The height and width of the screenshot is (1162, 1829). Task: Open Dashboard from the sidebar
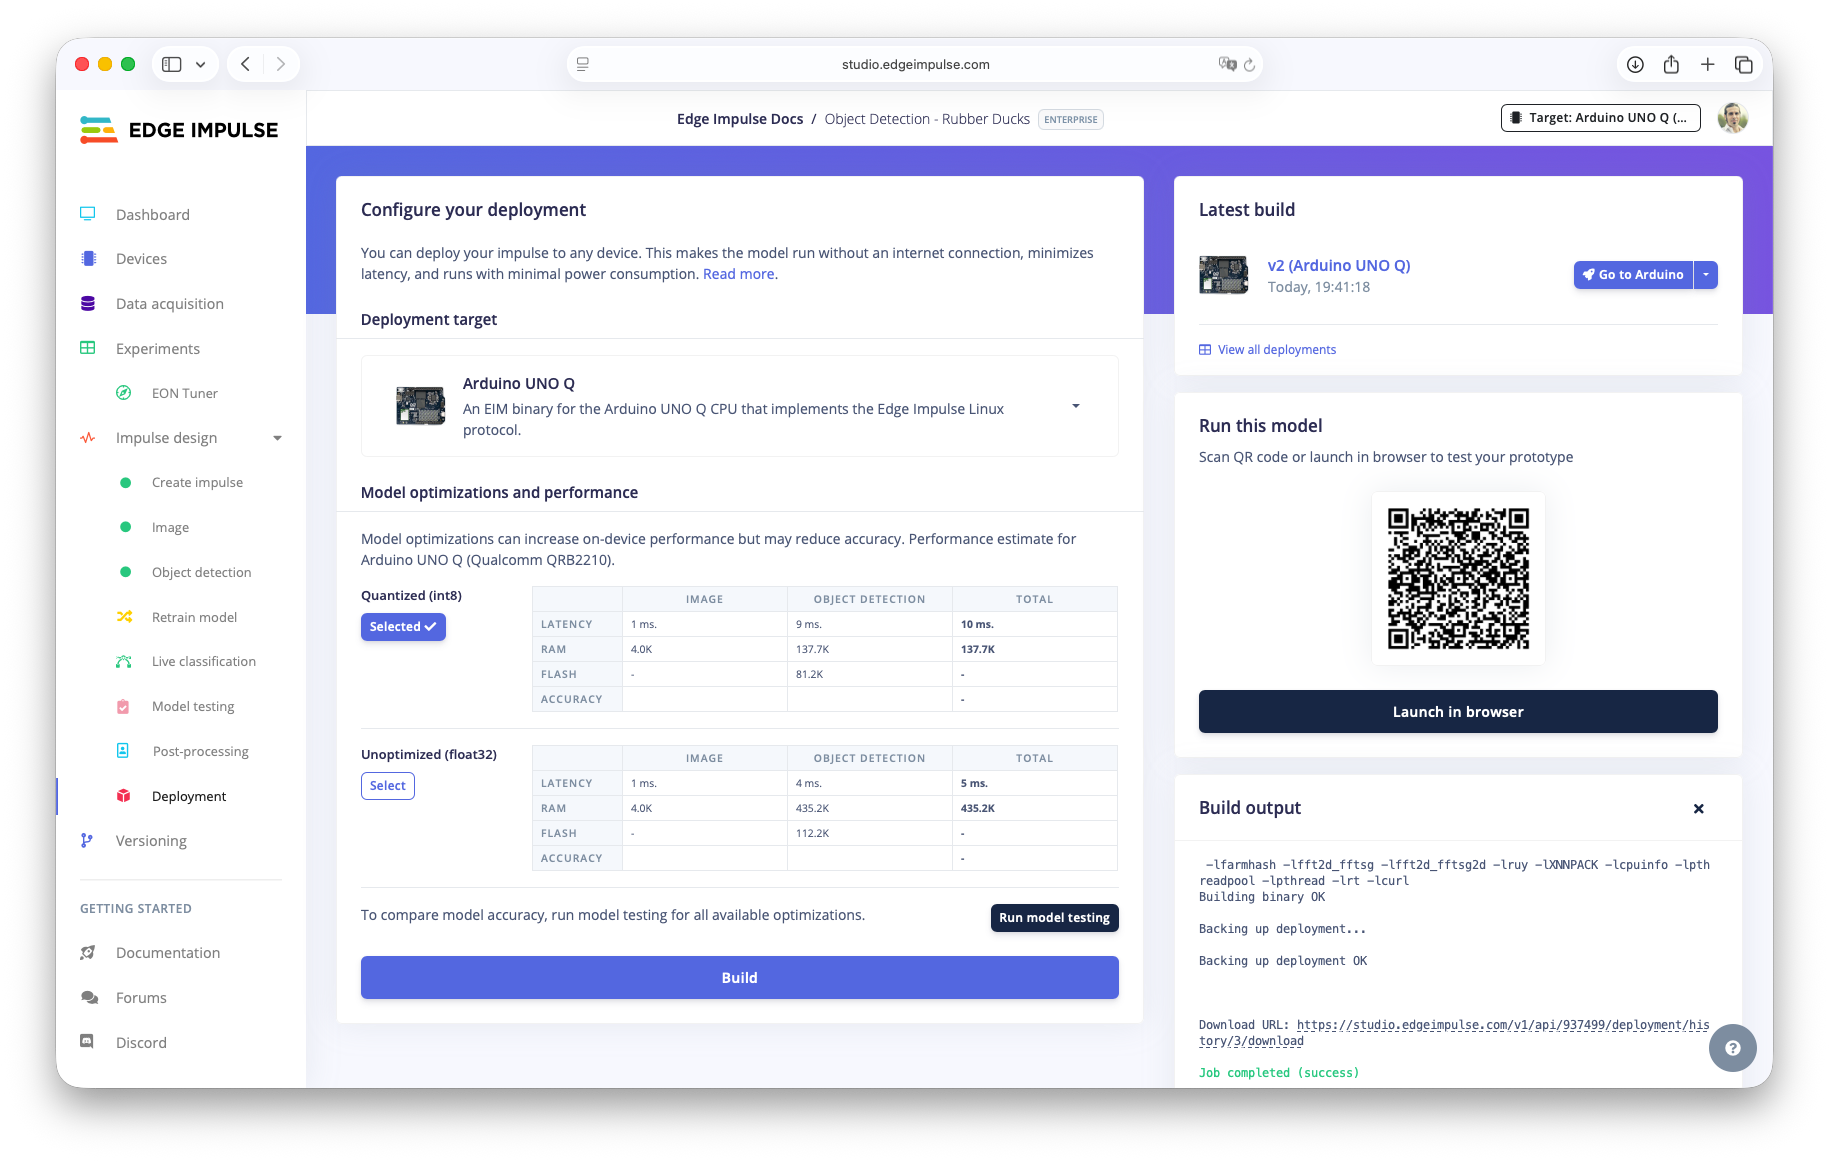pos(152,214)
